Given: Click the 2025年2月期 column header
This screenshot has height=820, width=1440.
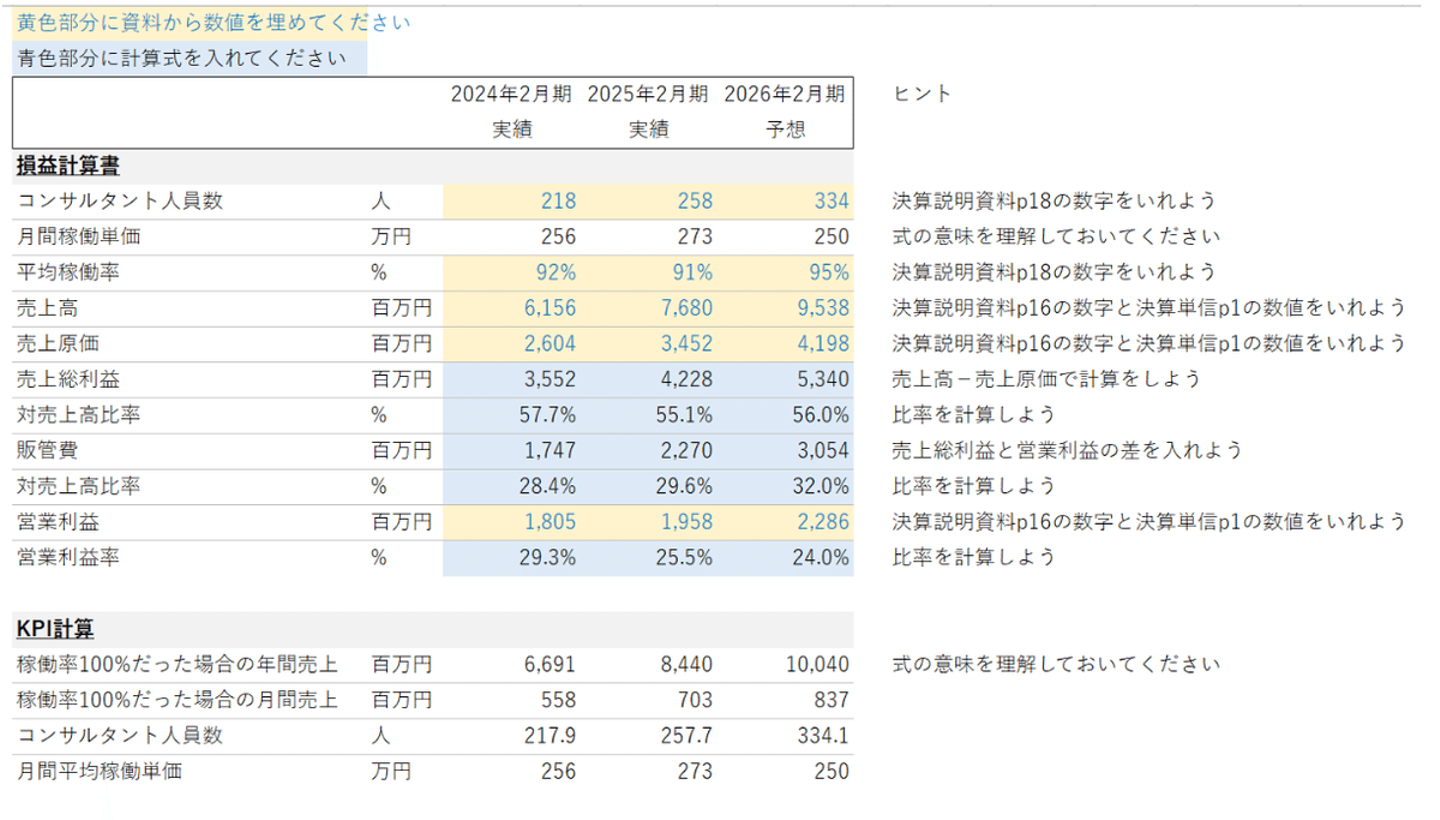Looking at the screenshot, I should point(648,95).
